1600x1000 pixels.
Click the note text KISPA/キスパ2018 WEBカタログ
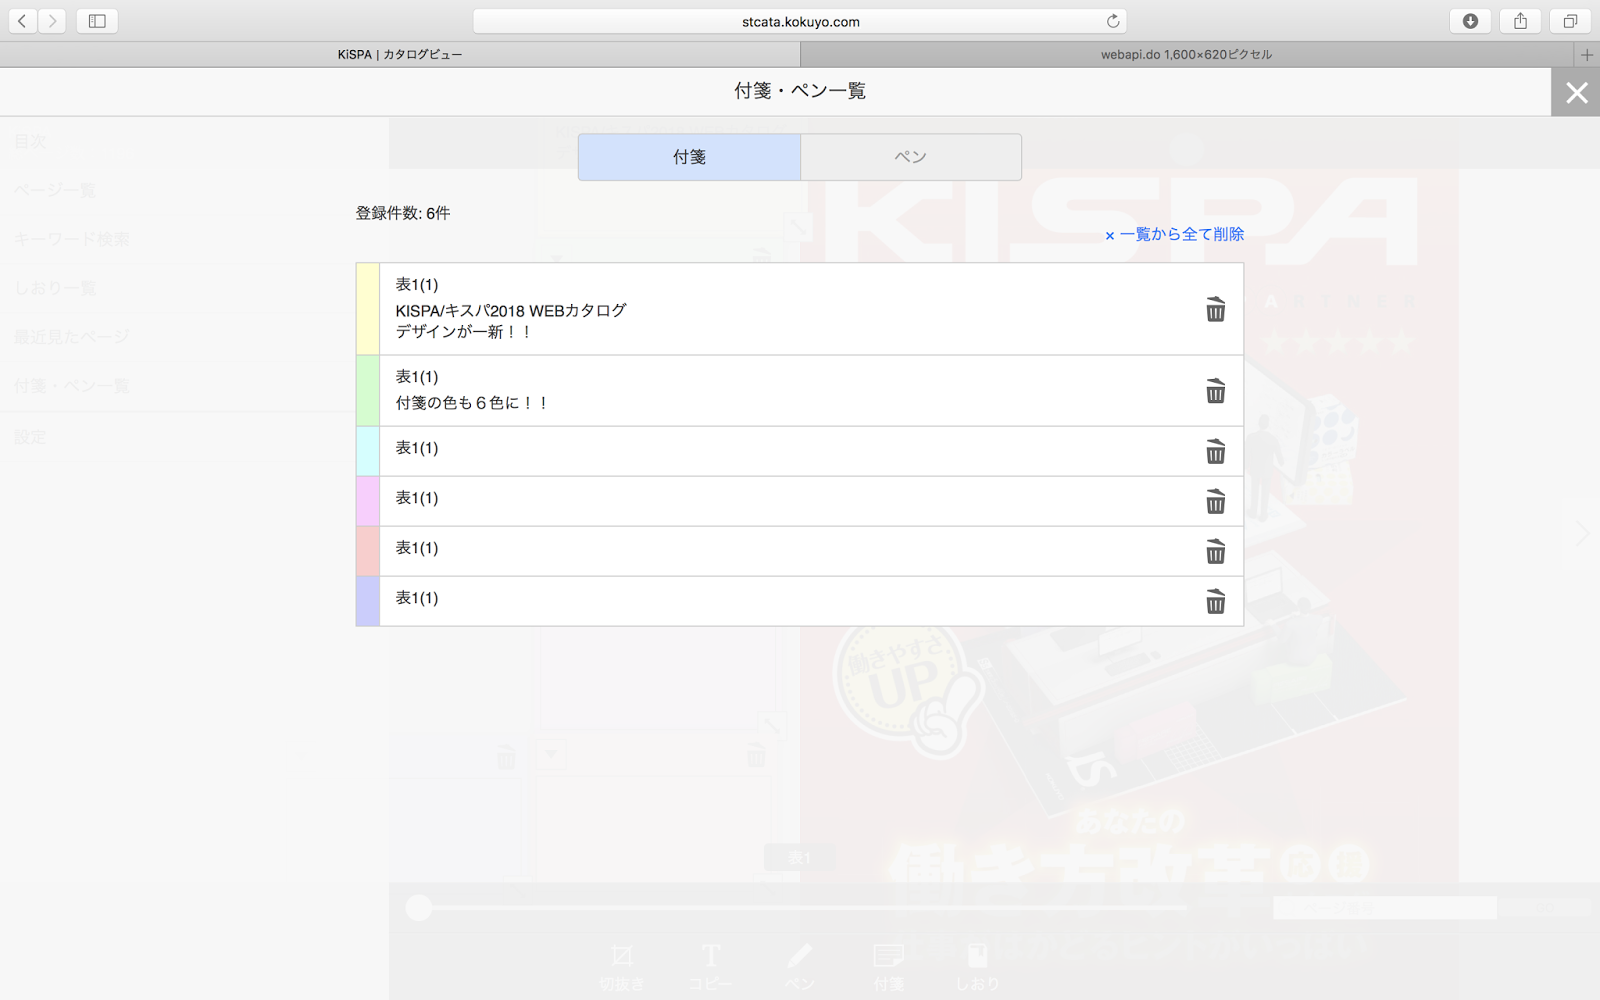point(511,311)
